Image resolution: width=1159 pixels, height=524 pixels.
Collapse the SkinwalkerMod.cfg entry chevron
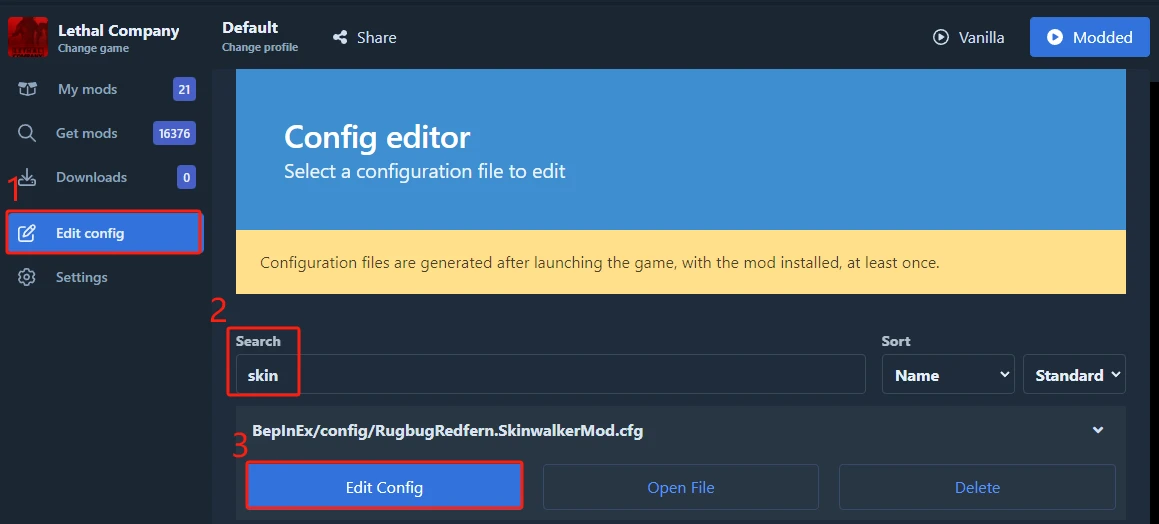1098,431
